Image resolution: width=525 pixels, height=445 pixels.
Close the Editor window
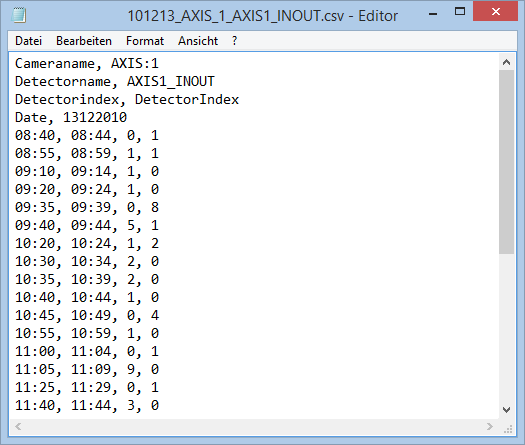(x=496, y=11)
